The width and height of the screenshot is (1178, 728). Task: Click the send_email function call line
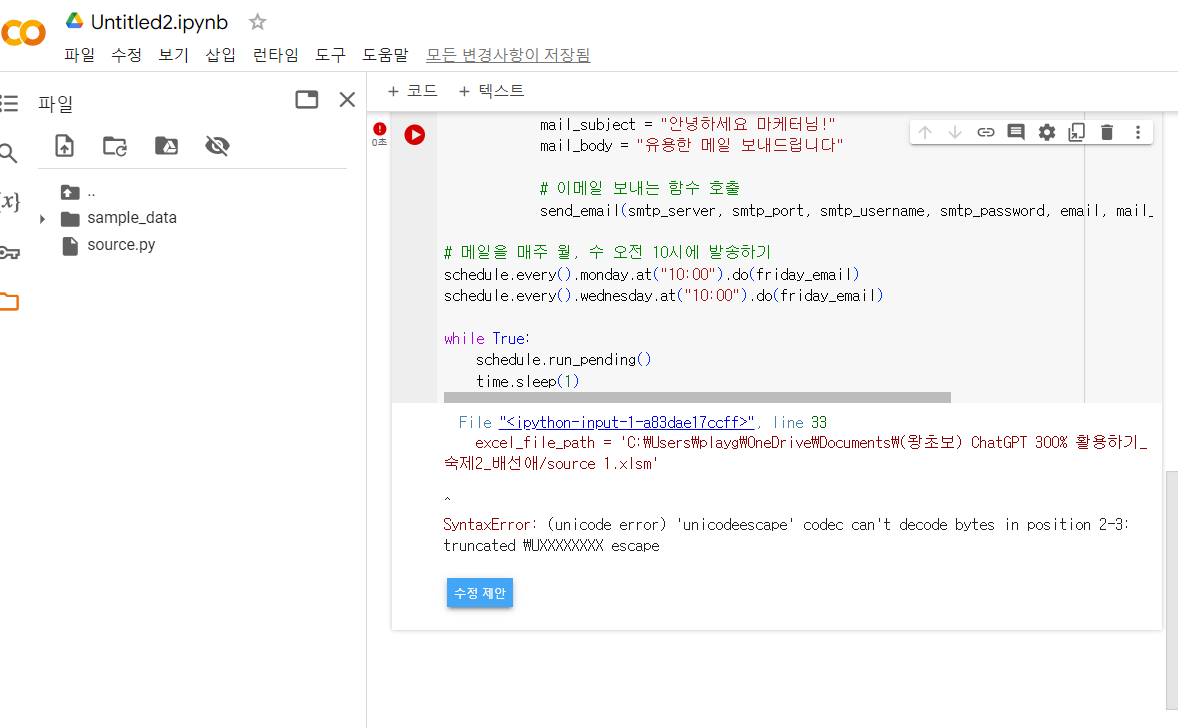(846, 211)
